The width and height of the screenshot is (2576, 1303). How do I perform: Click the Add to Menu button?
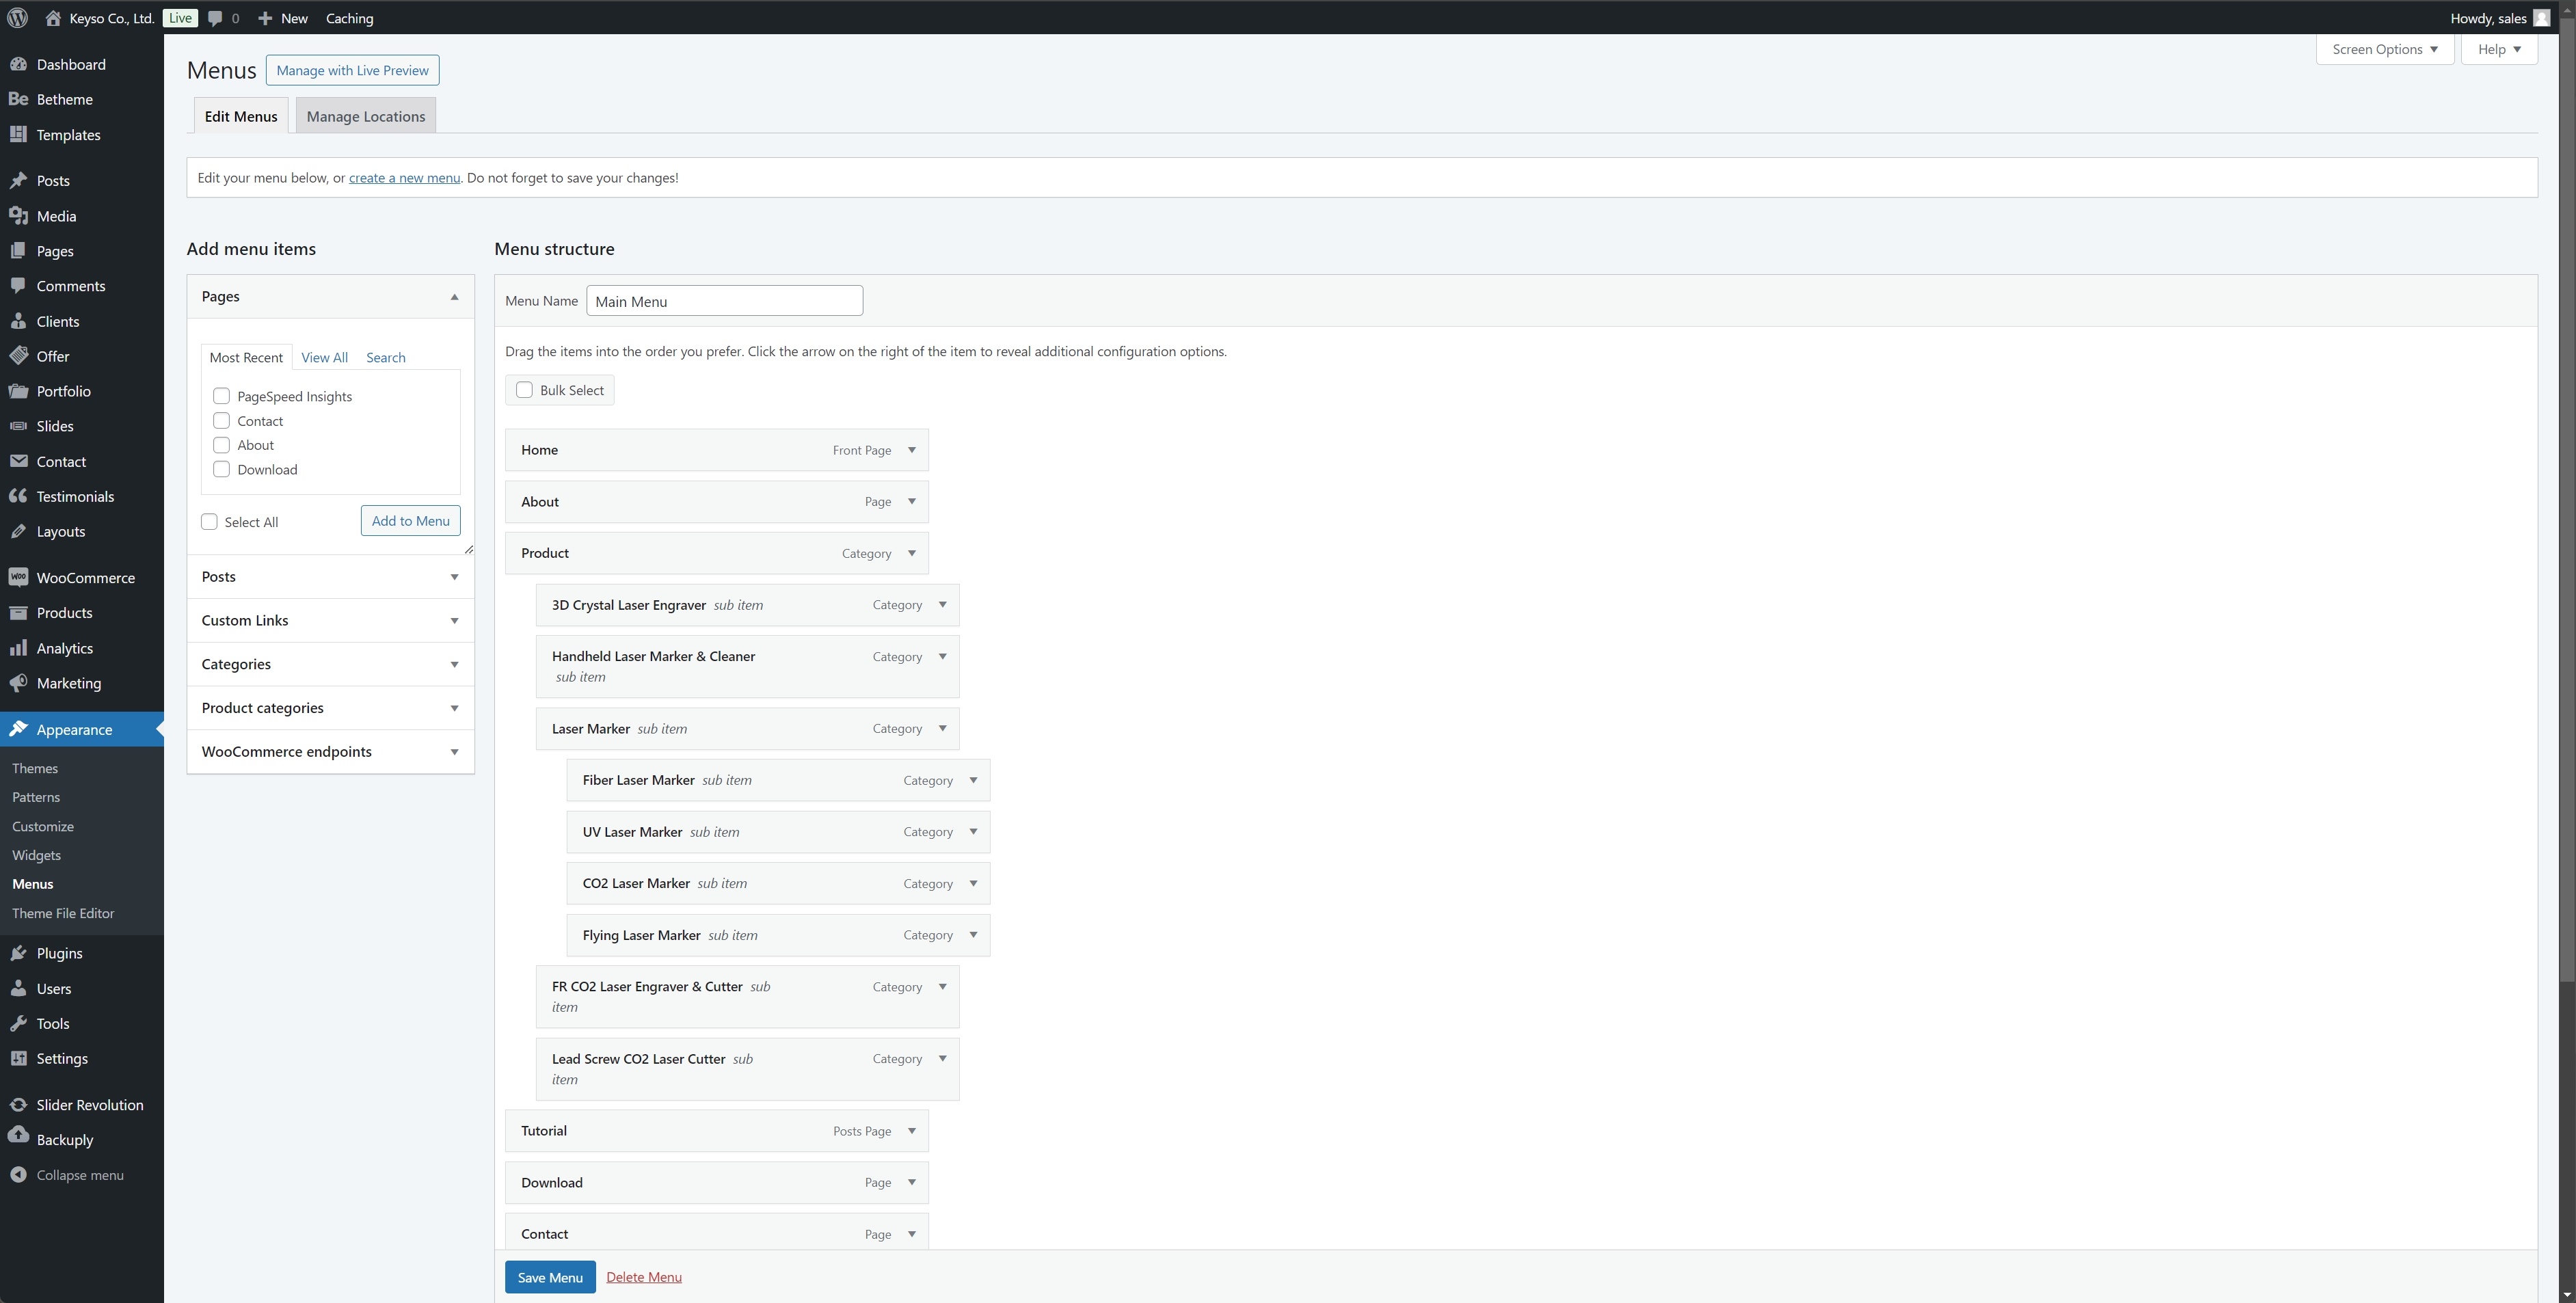(409, 520)
